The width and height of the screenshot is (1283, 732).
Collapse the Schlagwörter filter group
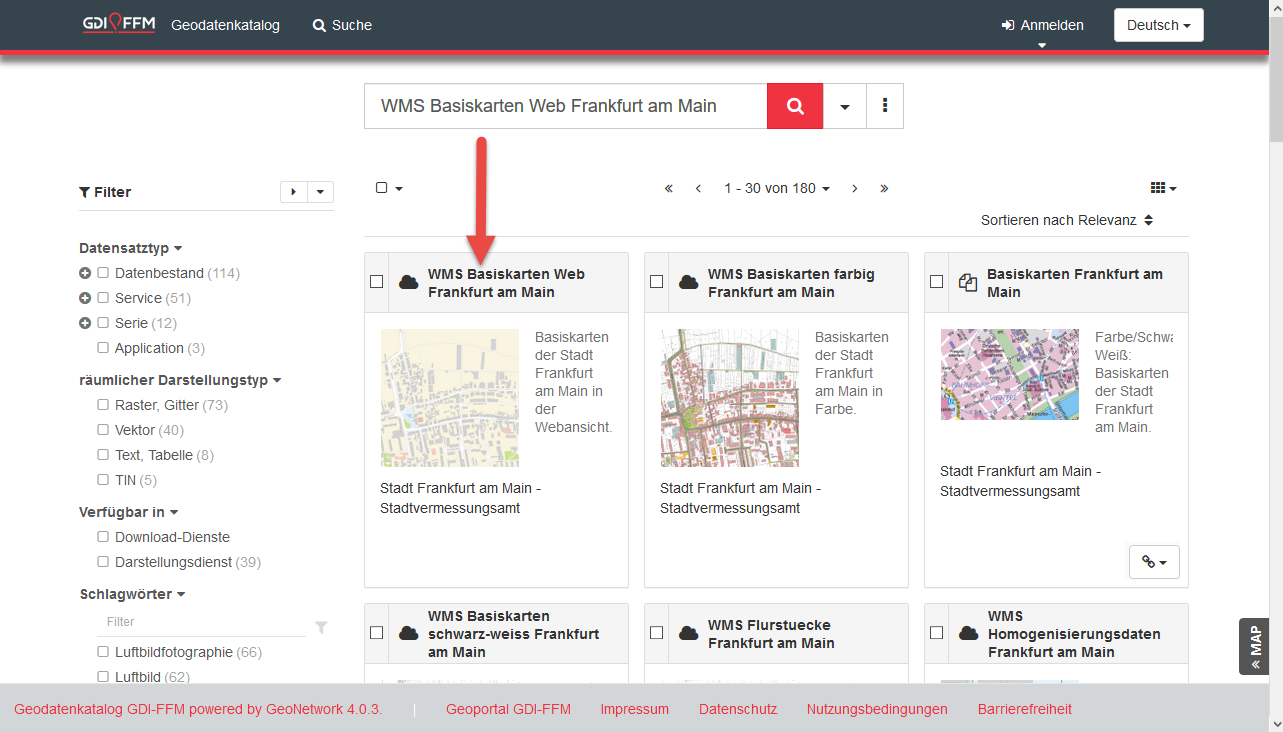coord(133,594)
